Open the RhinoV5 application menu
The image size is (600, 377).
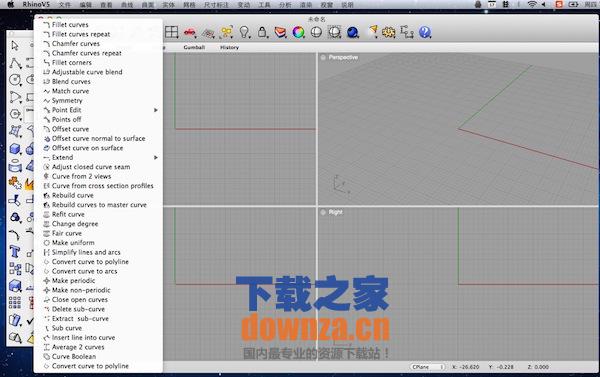36,5
